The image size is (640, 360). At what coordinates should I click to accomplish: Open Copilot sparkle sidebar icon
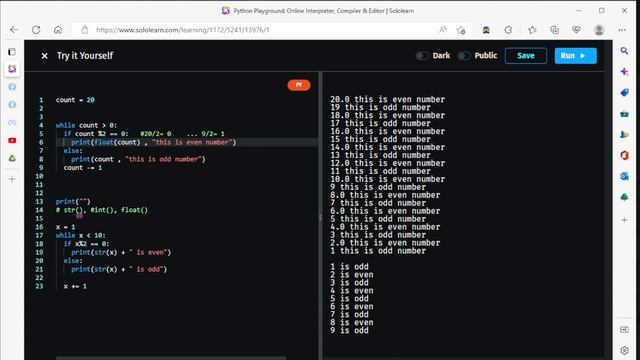pyautogui.click(x=624, y=71)
